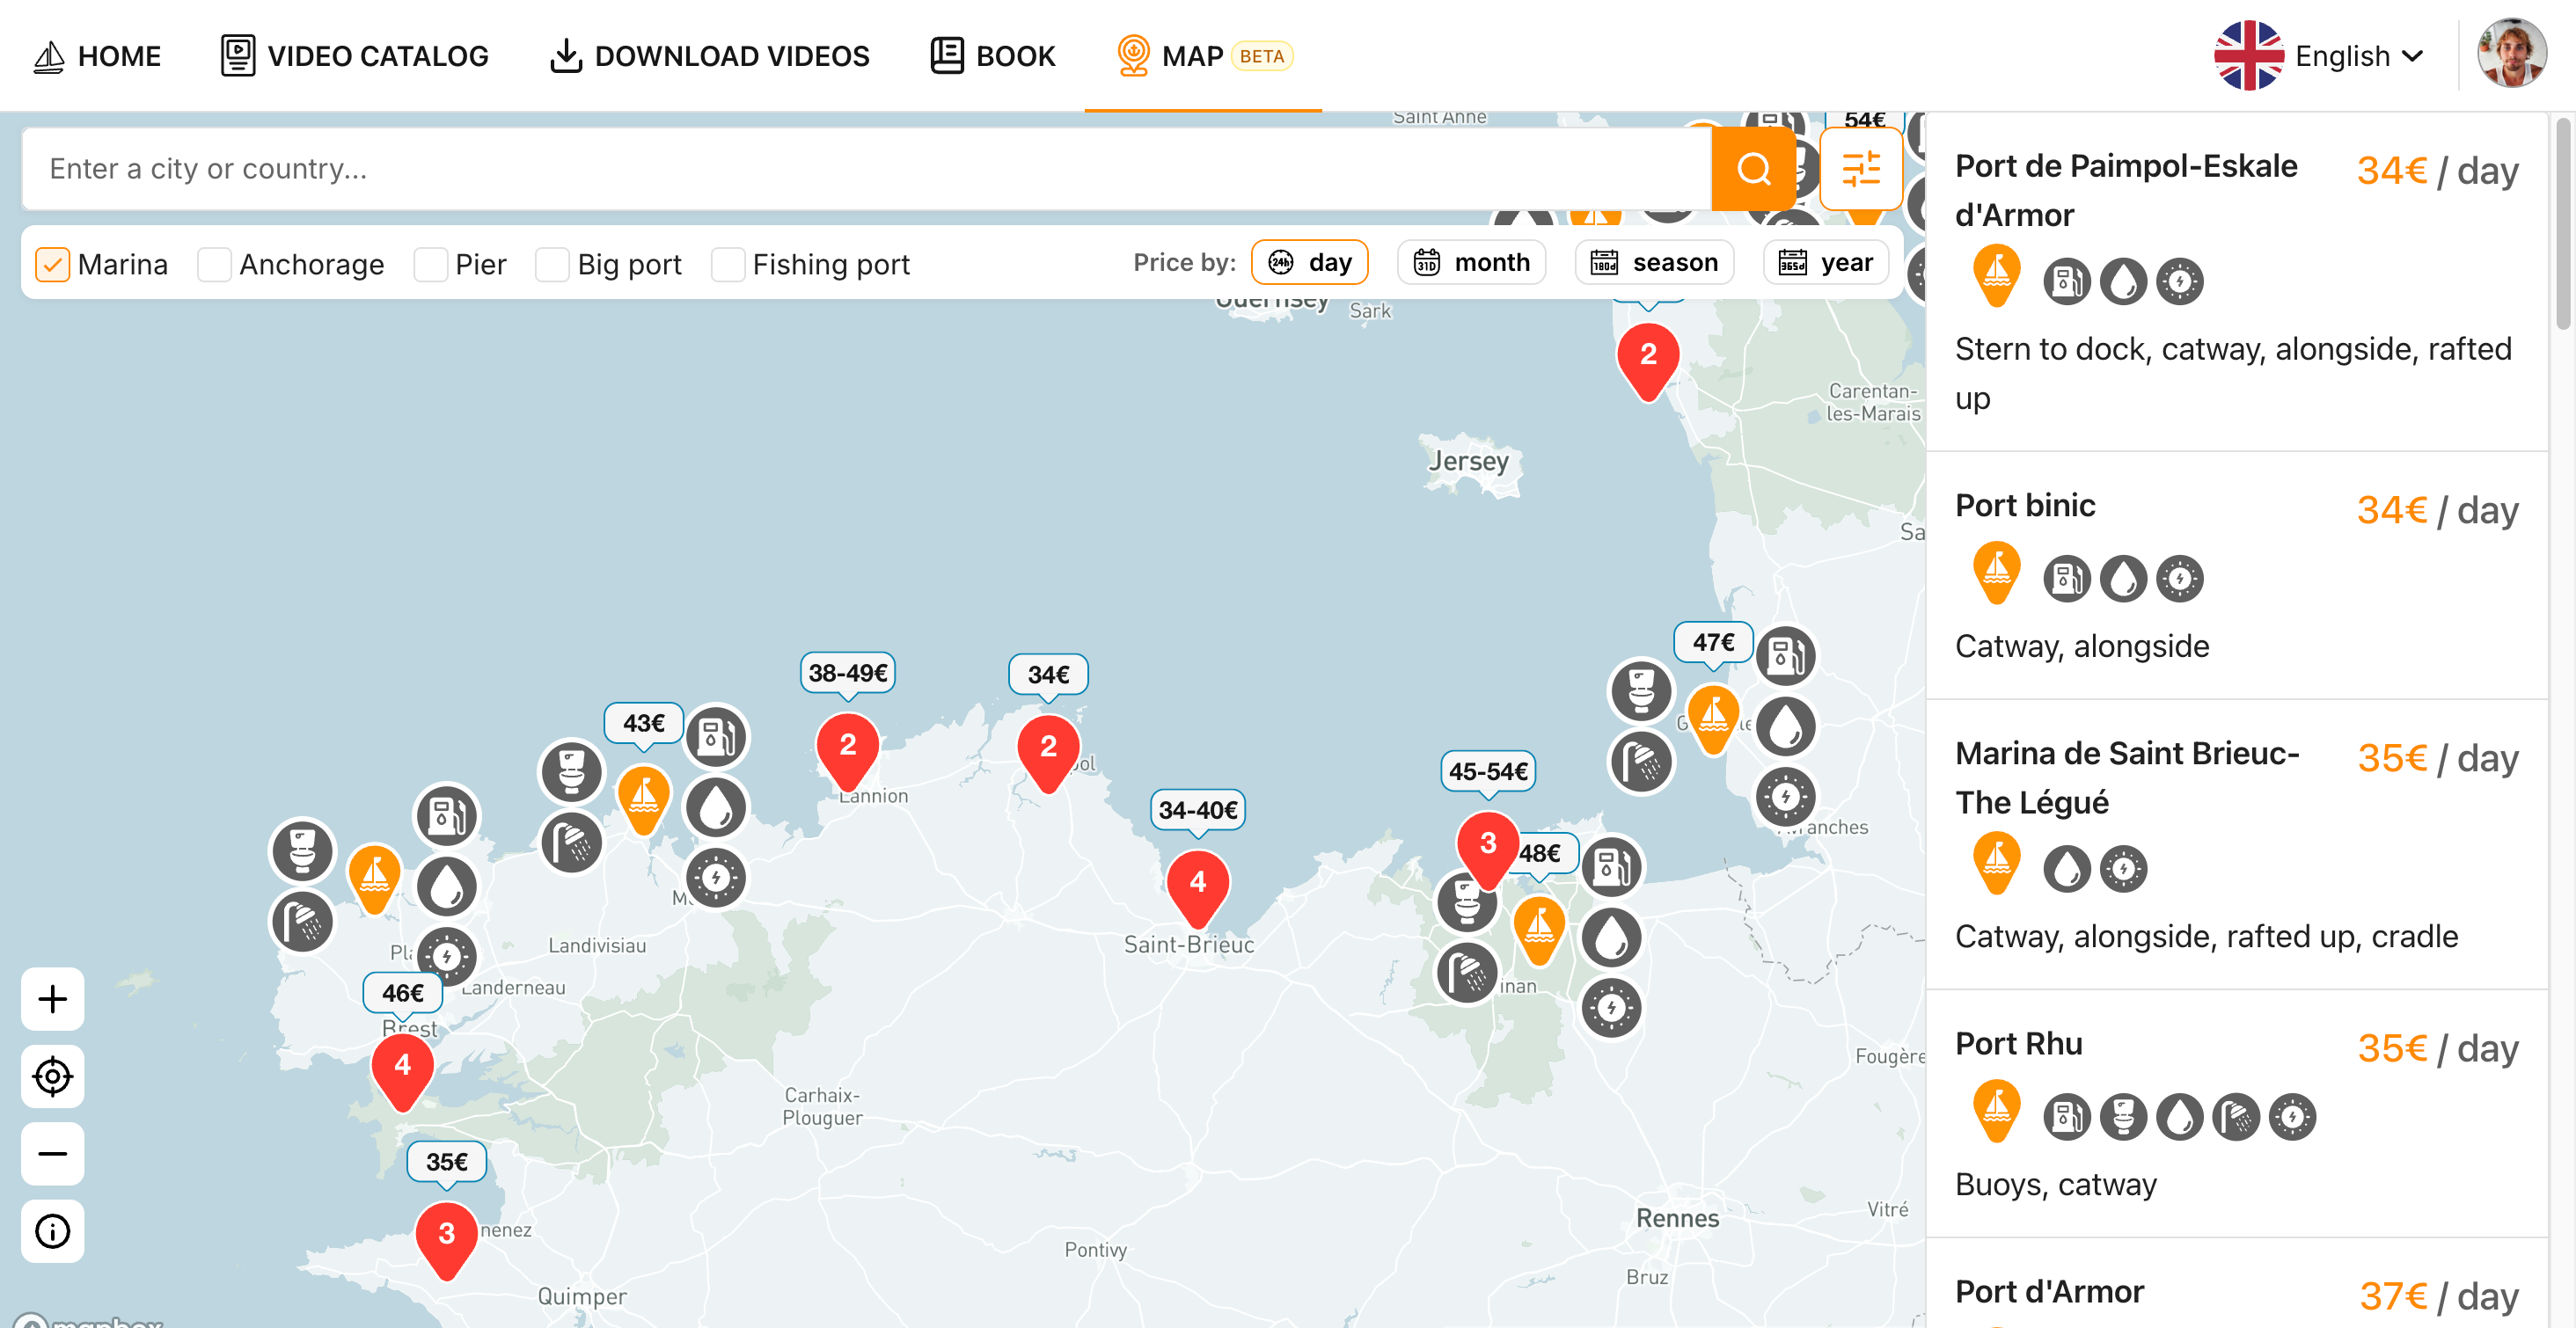Viewport: 2576px width, 1328px height.
Task: Check the Big port checkbox
Action: [x=552, y=264]
